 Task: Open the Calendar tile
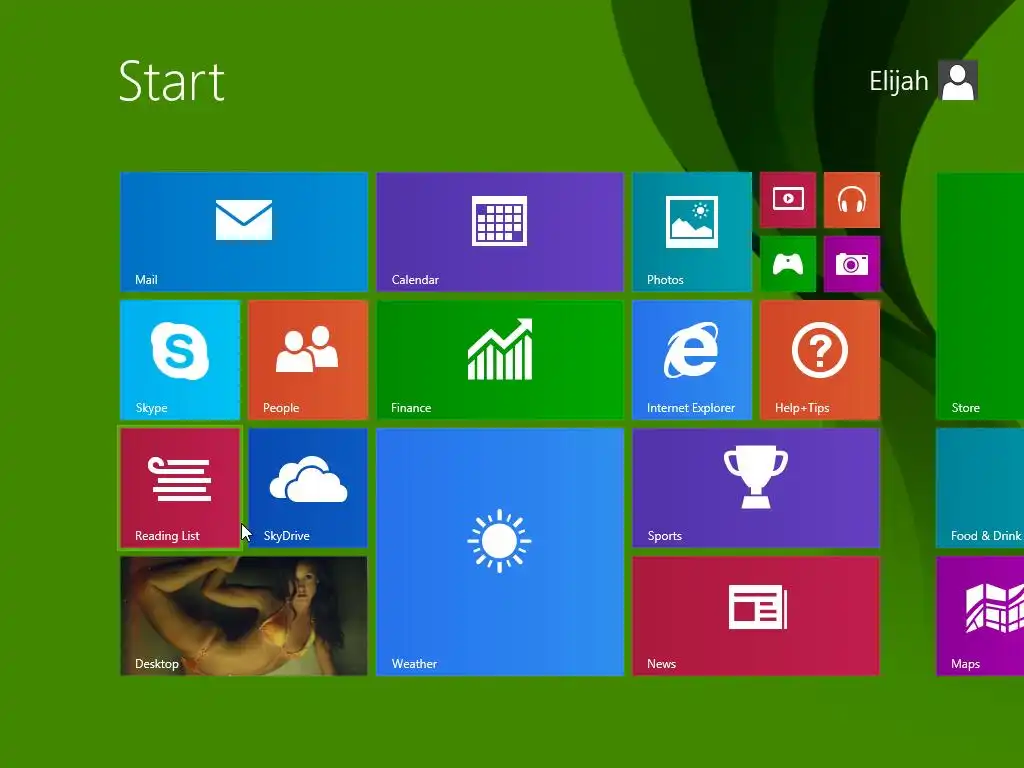[500, 232]
